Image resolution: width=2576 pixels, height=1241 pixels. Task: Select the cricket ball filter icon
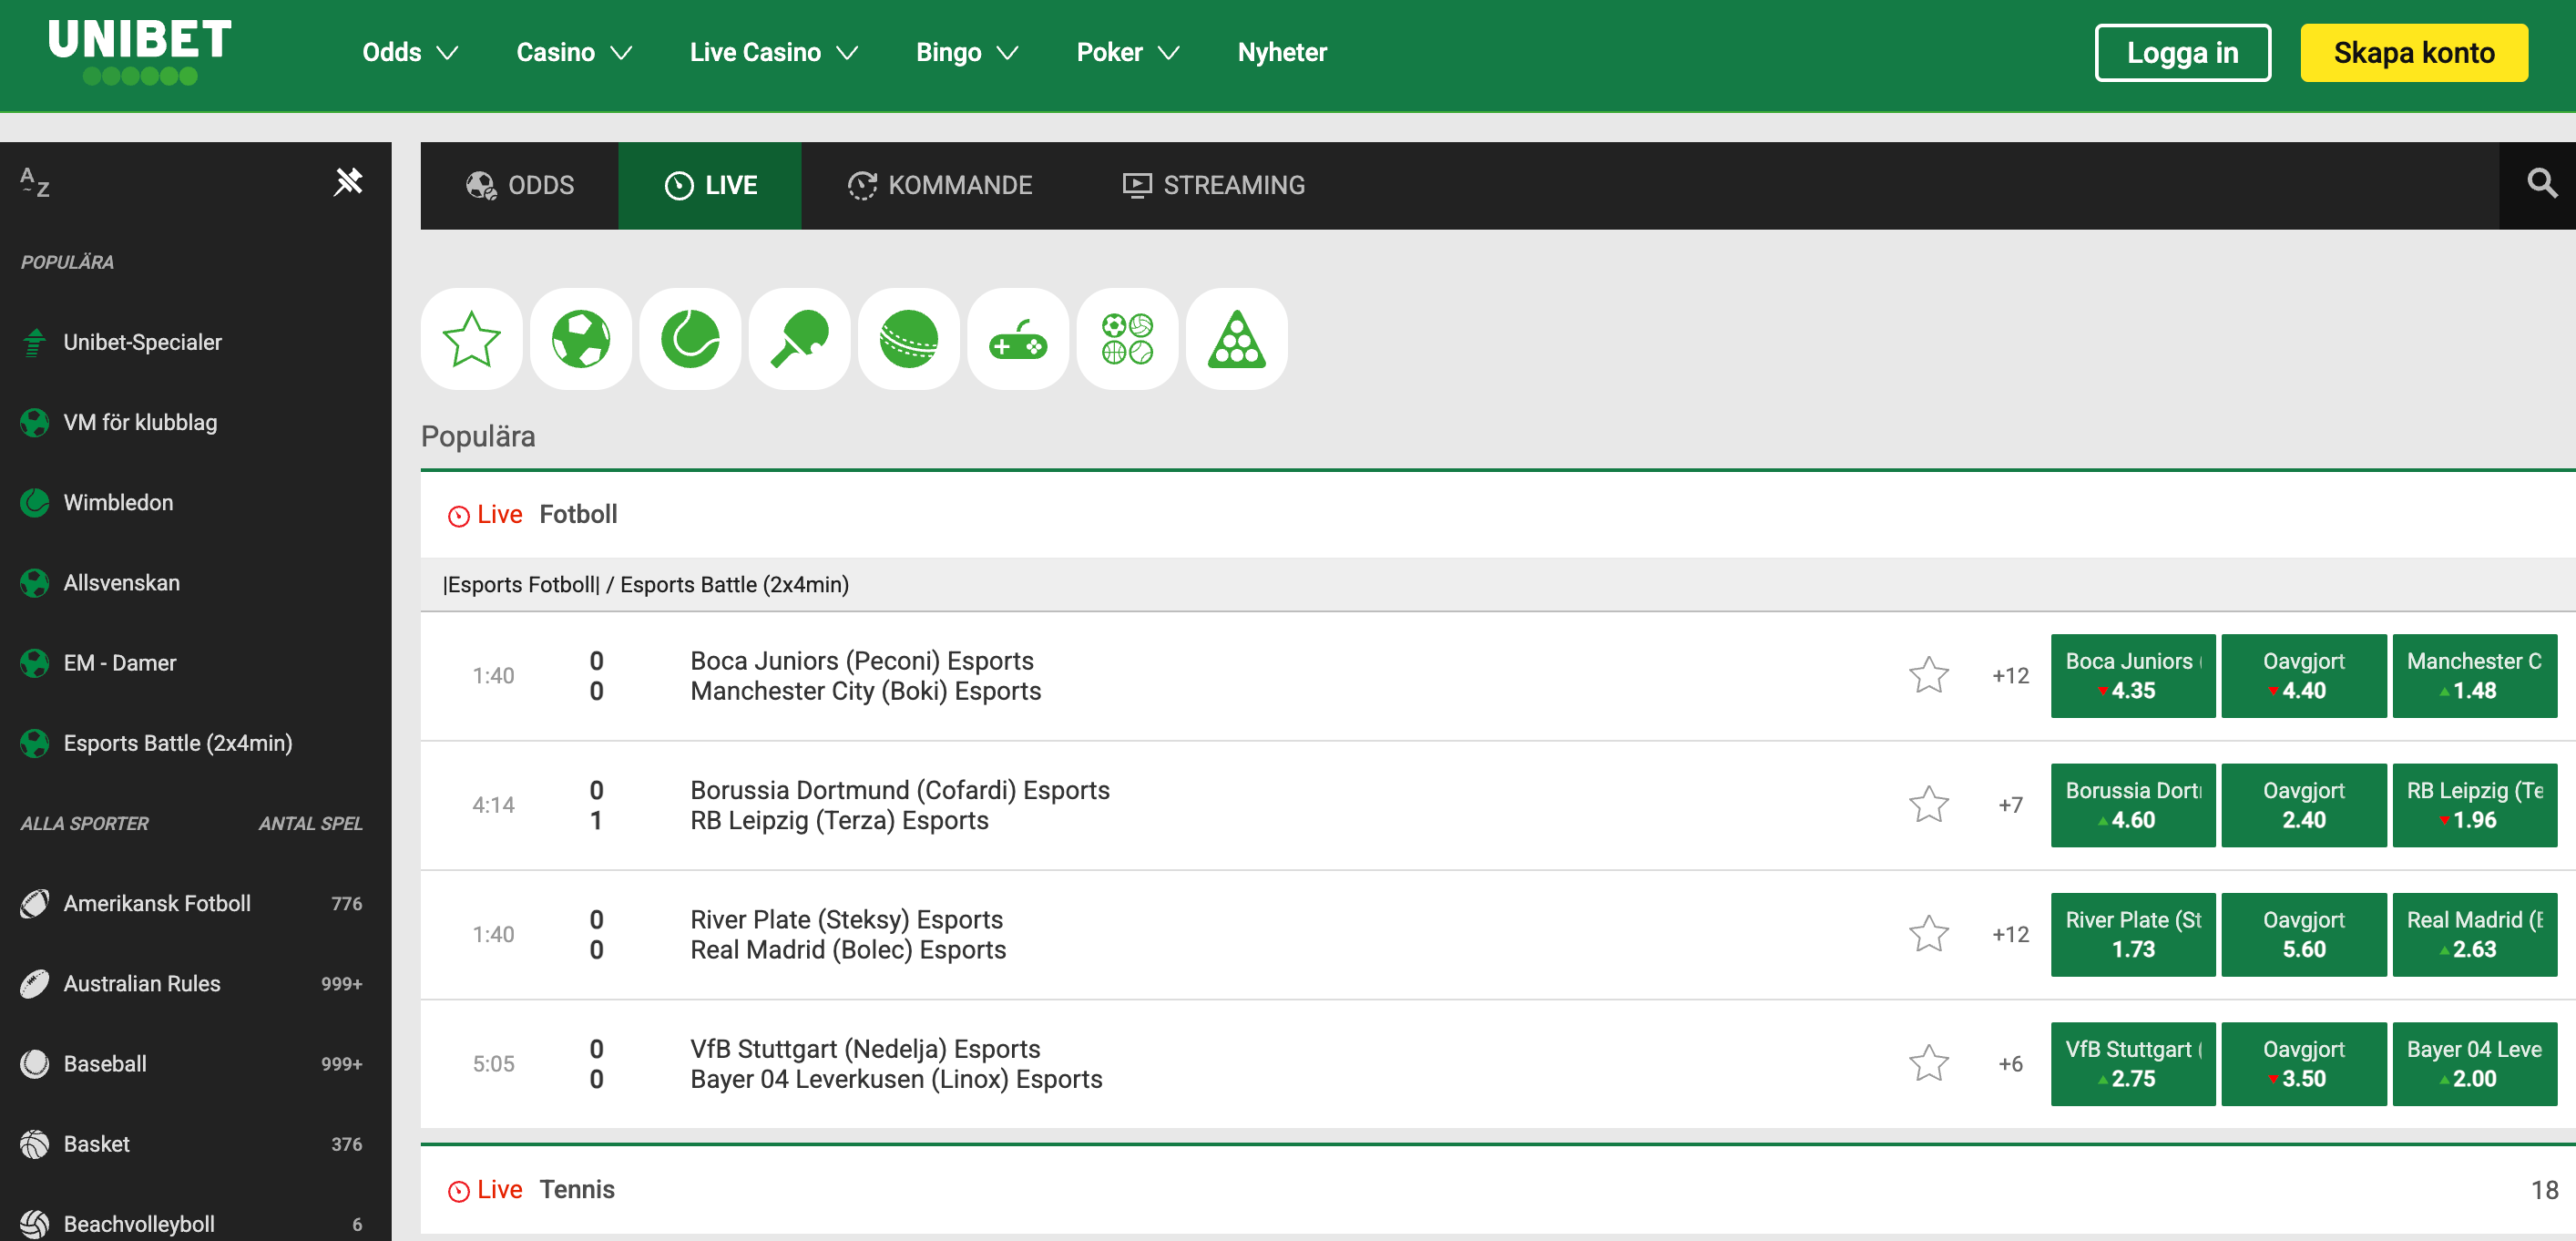[909, 339]
